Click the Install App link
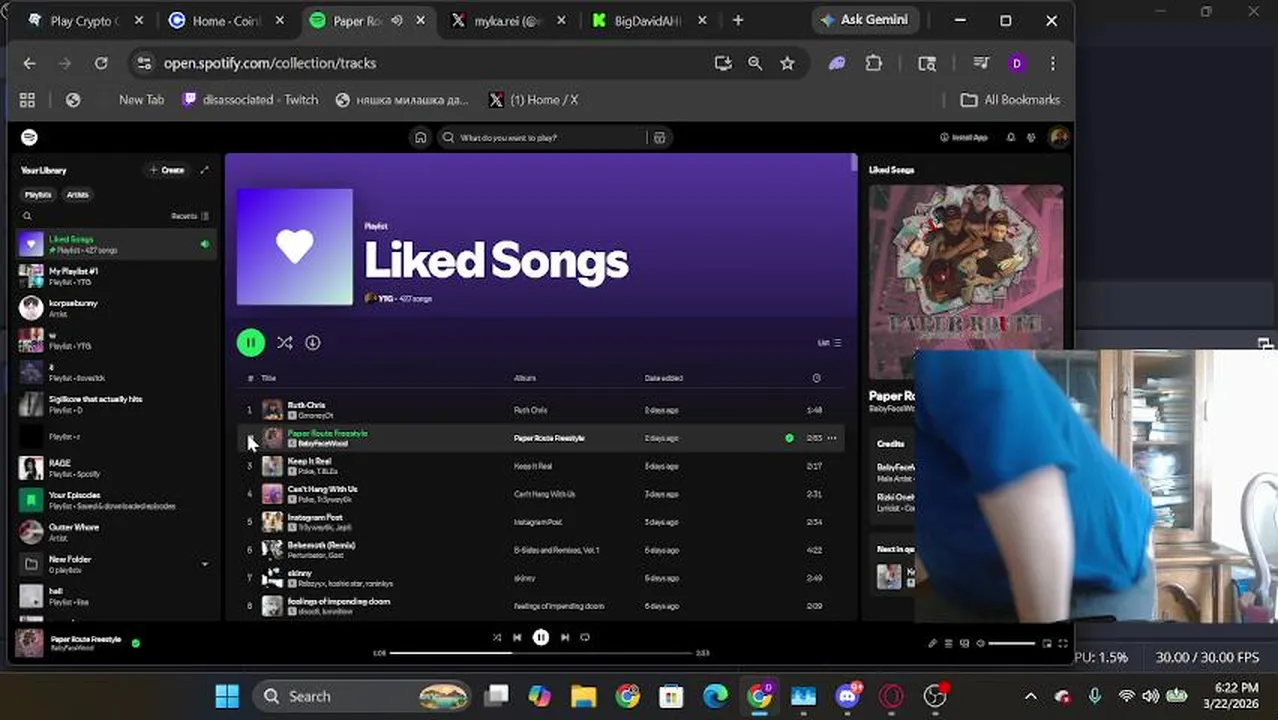The image size is (1278, 720). tap(964, 138)
